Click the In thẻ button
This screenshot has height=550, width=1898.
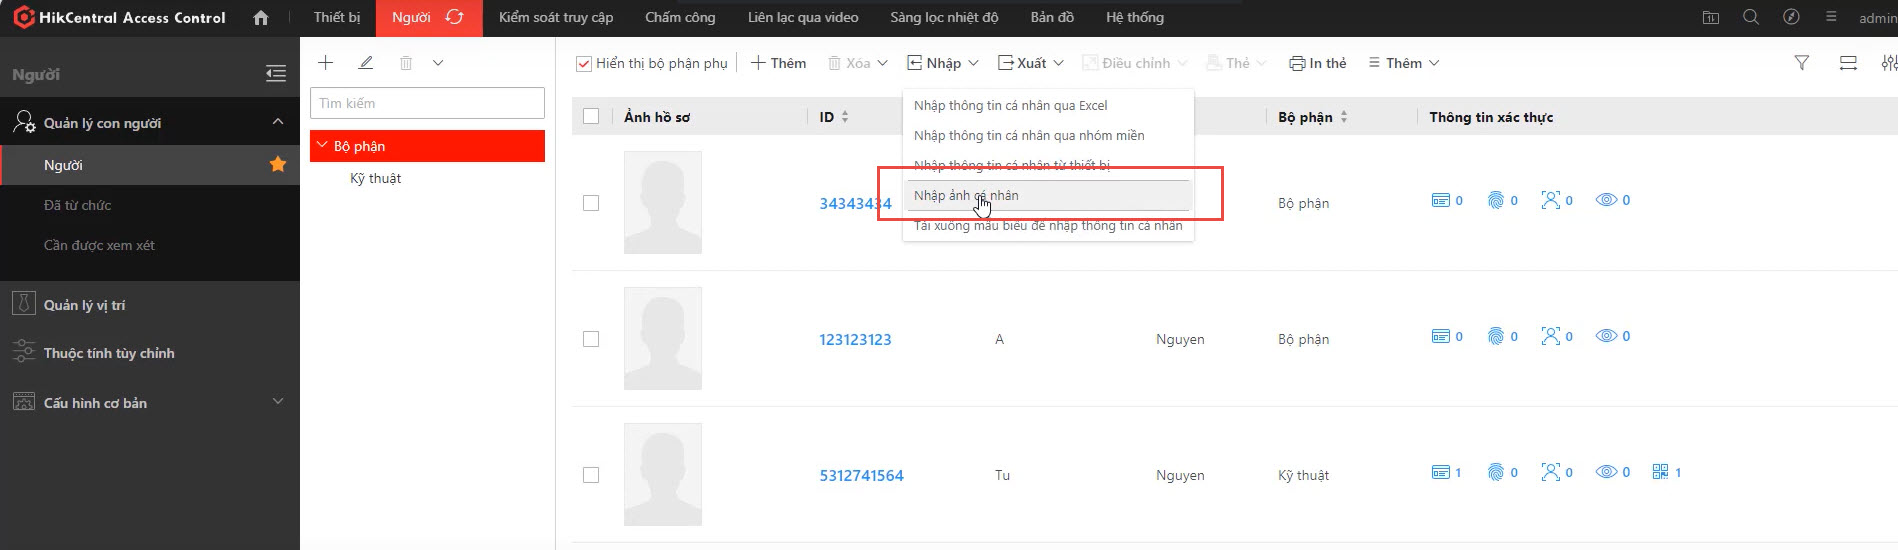tap(1317, 63)
